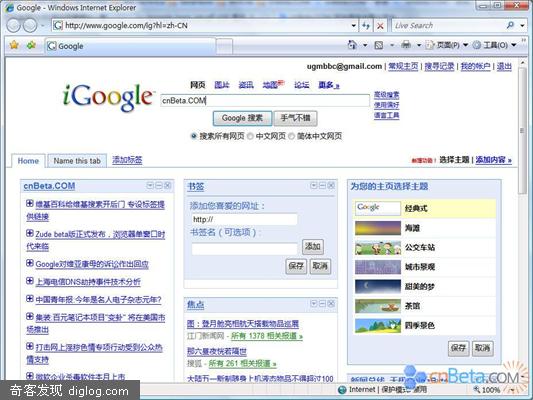Click the Add to Favorites icon

[31, 45]
